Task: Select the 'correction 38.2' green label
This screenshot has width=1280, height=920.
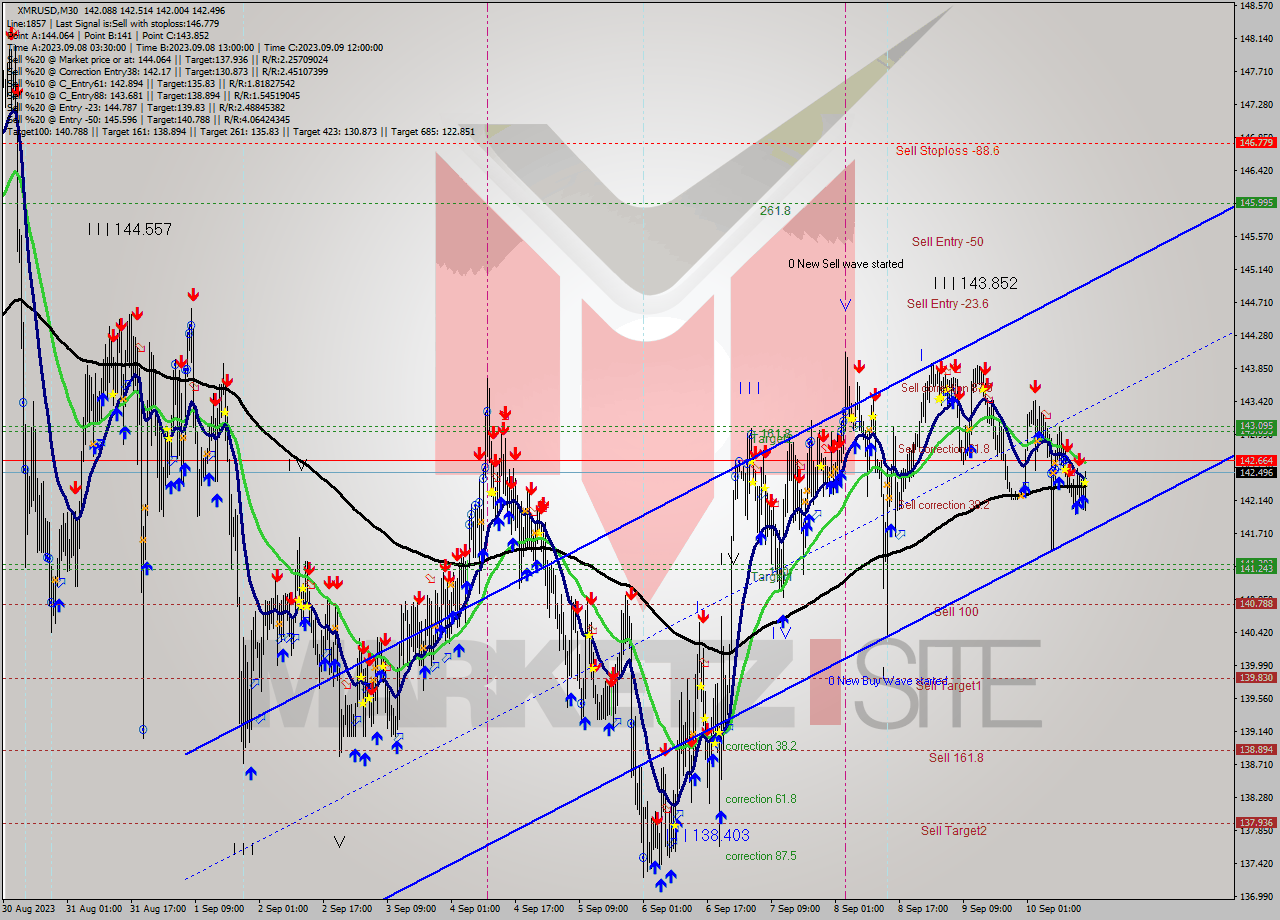Action: 761,747
